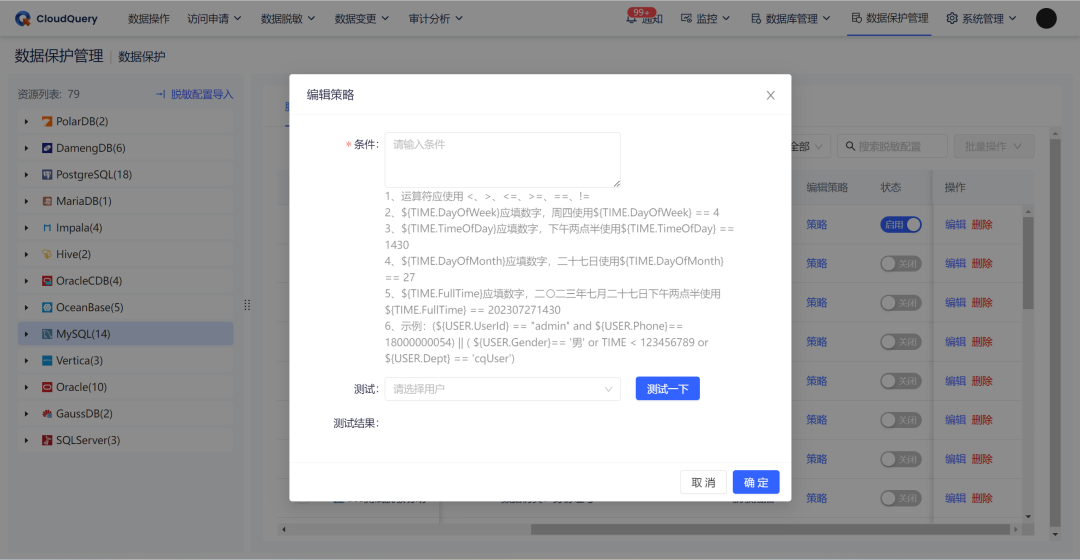The image size is (1080, 560).
Task: Open the 数据变更 menu
Action: pyautogui.click(x=362, y=19)
